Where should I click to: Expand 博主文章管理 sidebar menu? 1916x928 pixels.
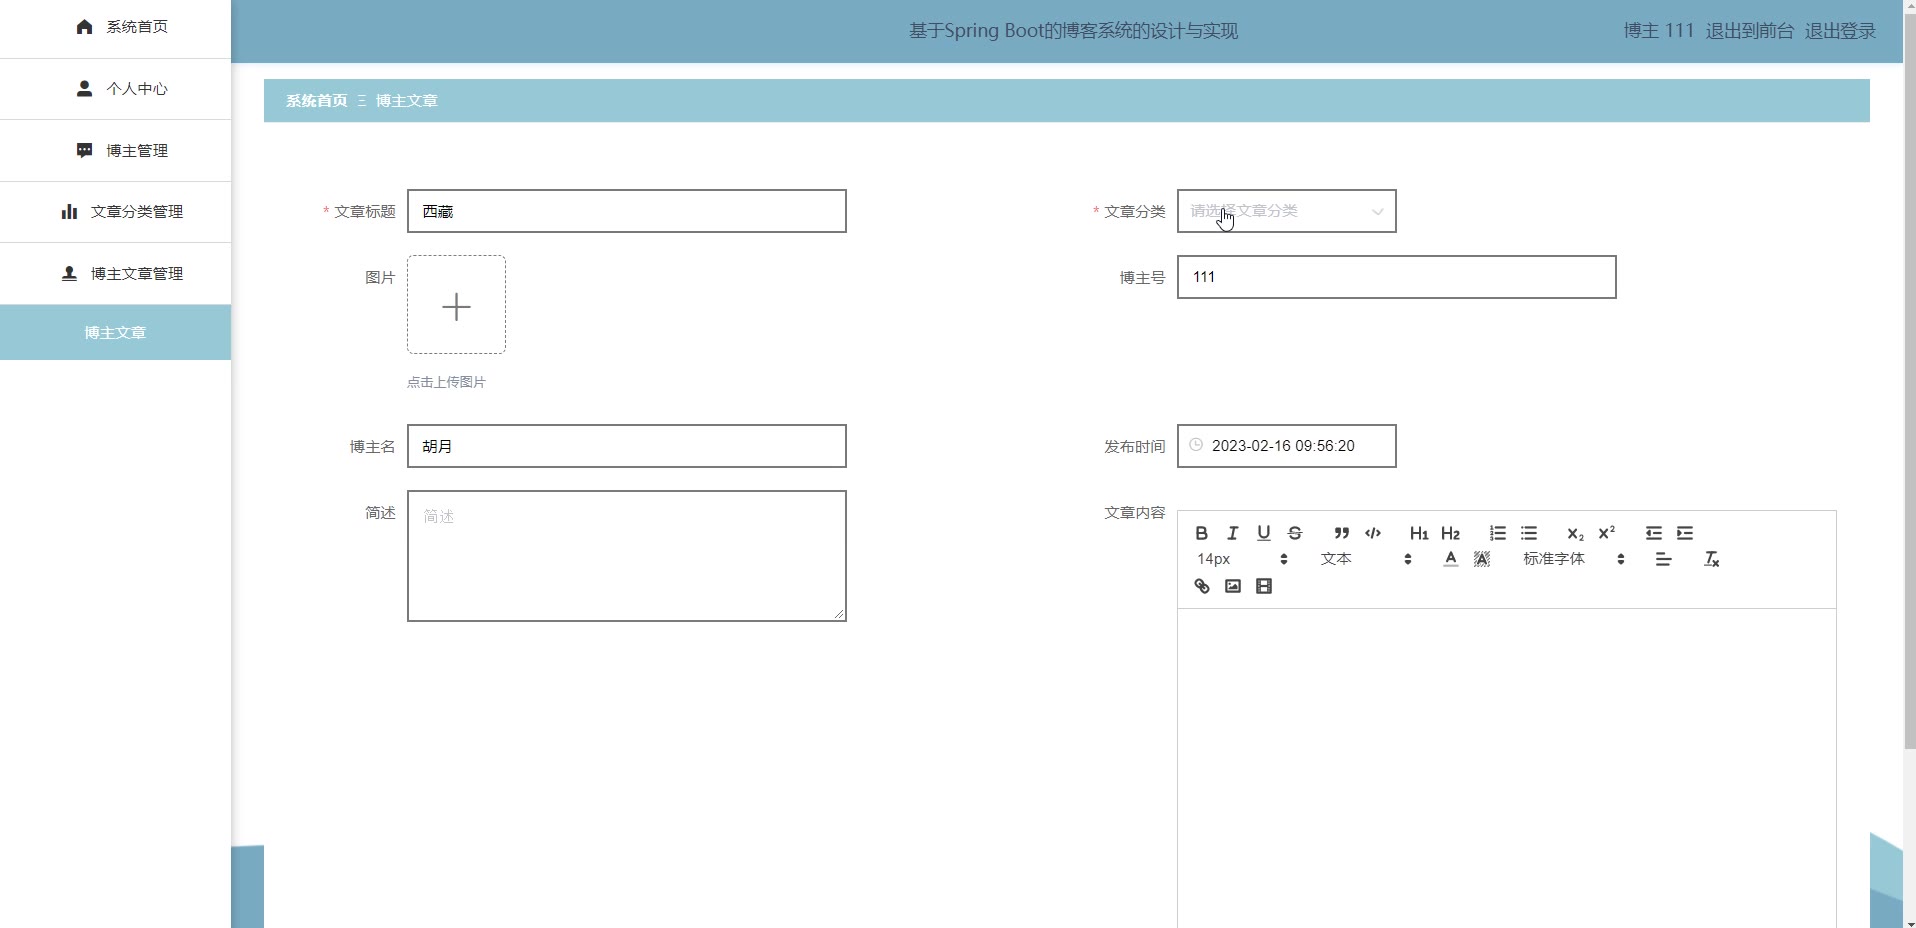point(115,274)
